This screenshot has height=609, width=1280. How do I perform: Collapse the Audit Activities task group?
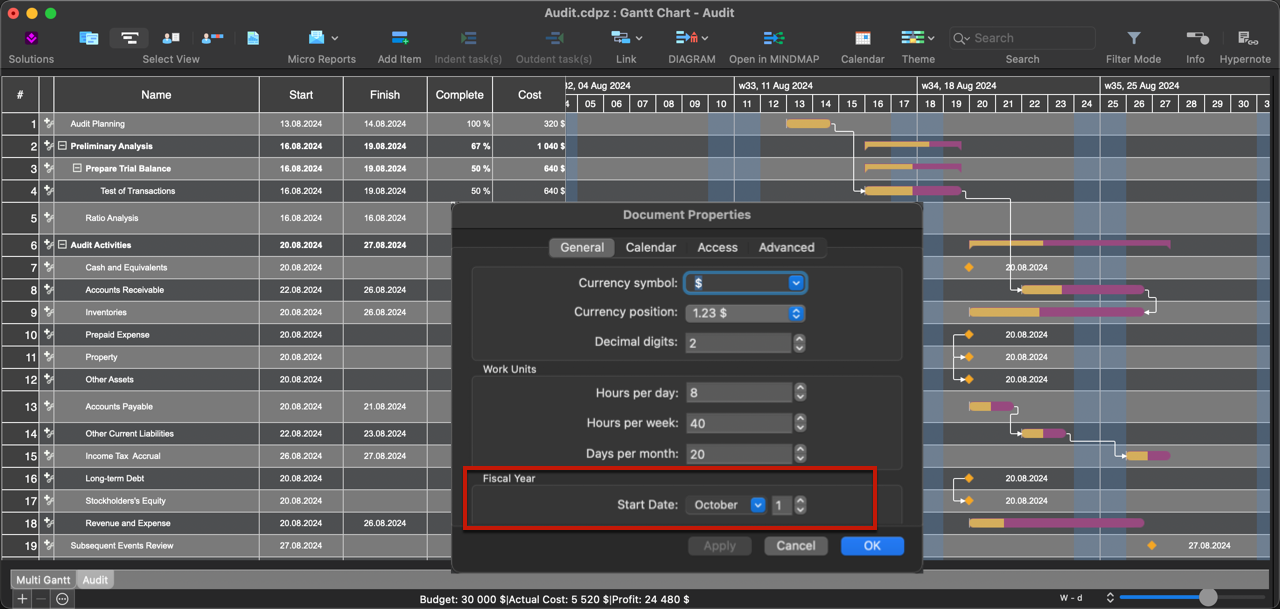click(63, 245)
